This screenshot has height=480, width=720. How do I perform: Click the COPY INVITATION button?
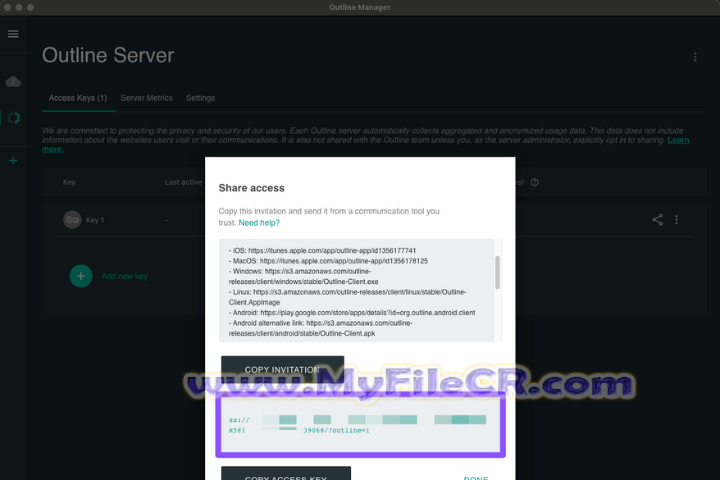point(282,369)
